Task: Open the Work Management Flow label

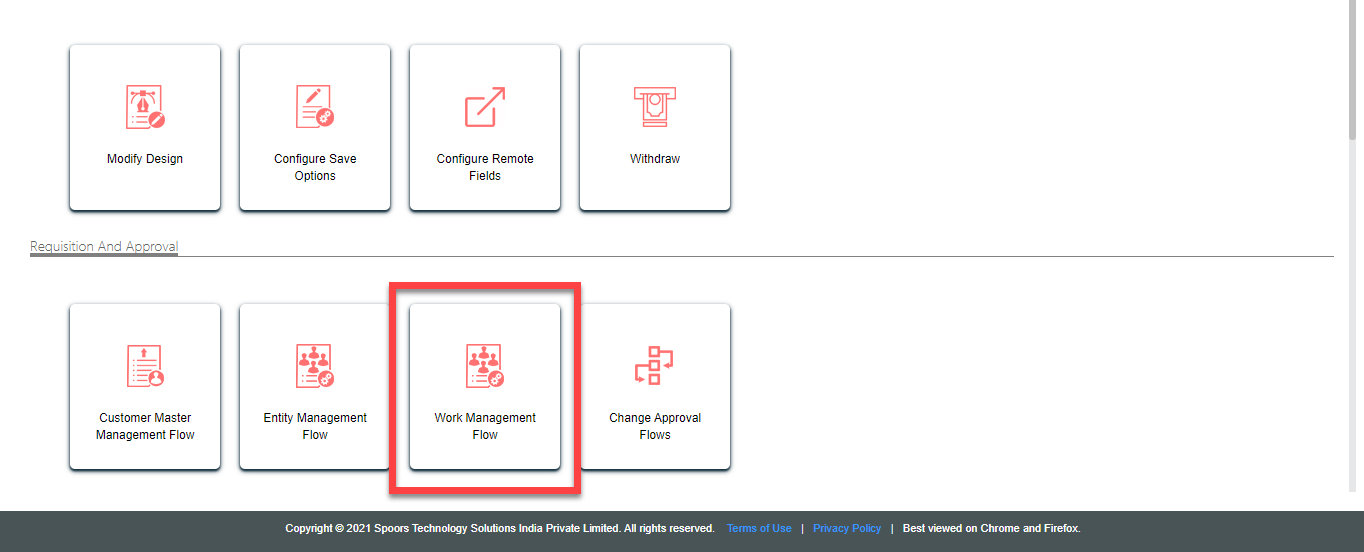Action: pos(485,426)
